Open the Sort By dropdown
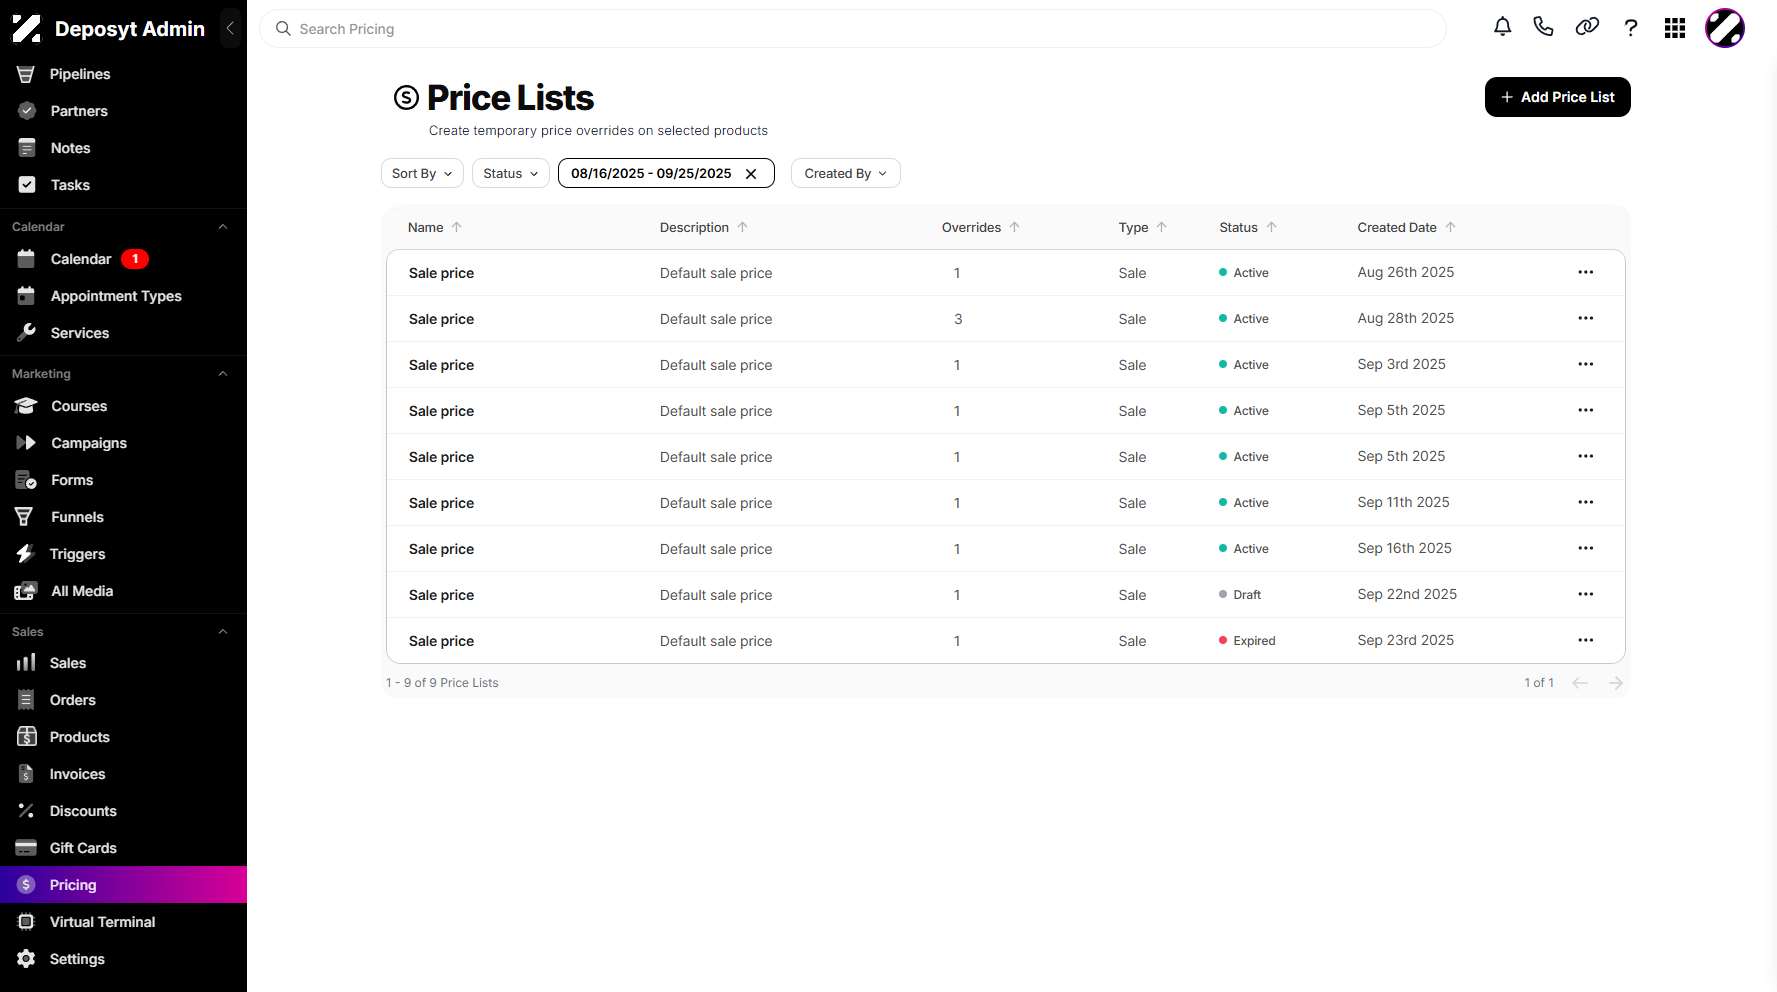 tap(422, 173)
